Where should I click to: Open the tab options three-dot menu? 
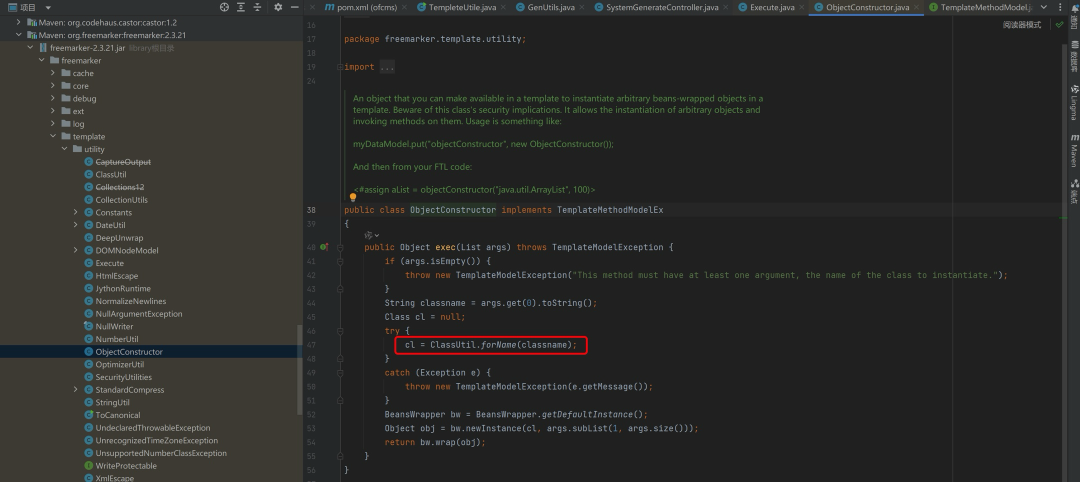coord(1060,7)
